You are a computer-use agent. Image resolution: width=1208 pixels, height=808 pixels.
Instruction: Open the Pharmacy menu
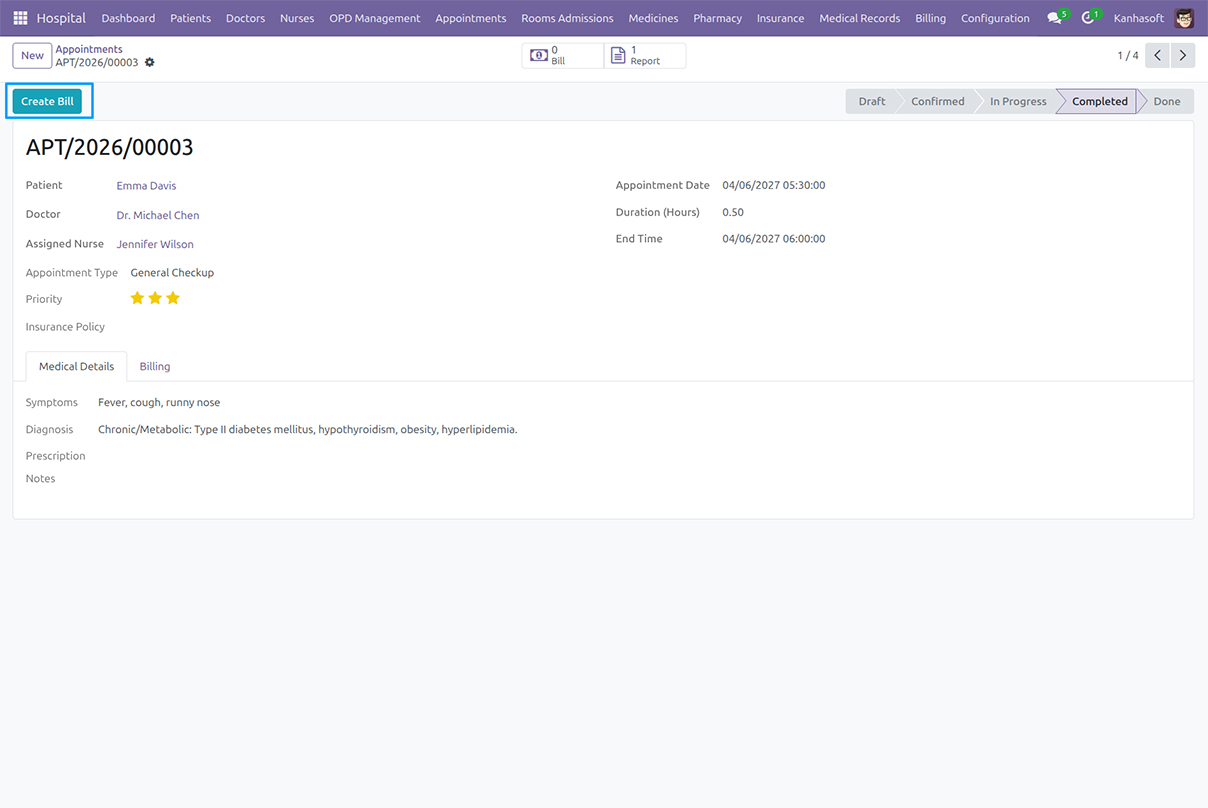click(x=717, y=18)
